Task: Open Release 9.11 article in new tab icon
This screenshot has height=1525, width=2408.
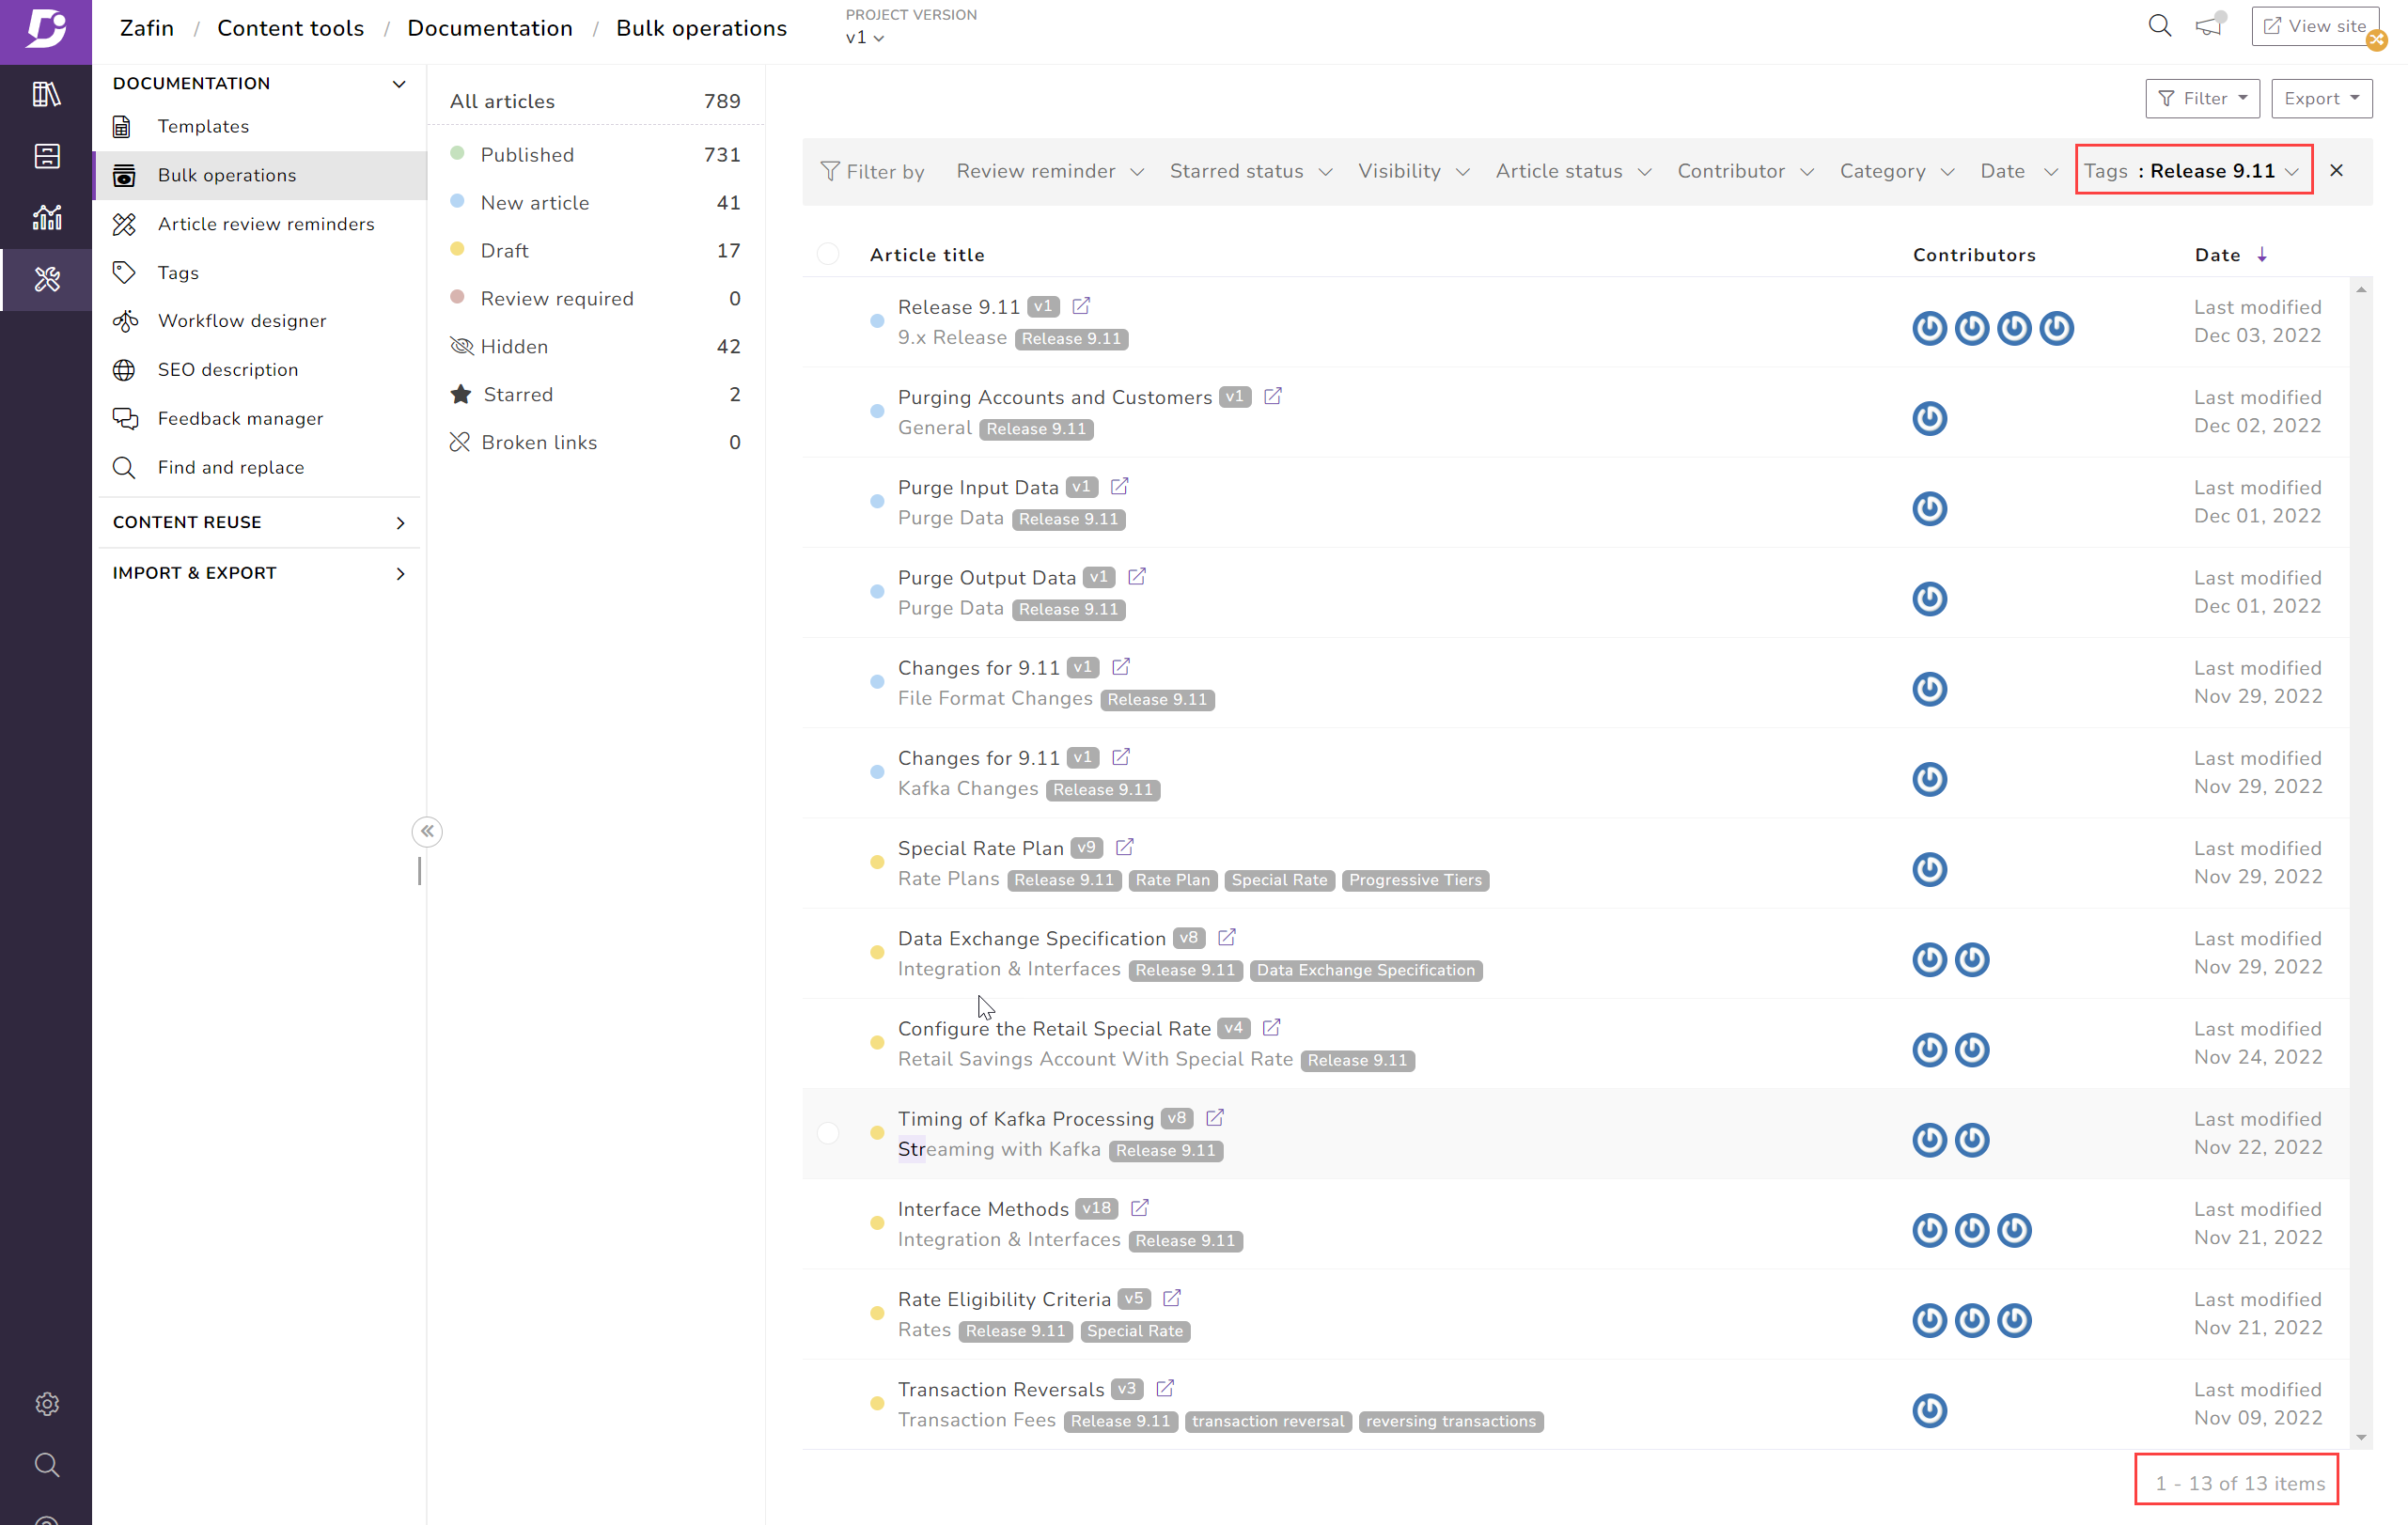Action: click(1081, 306)
